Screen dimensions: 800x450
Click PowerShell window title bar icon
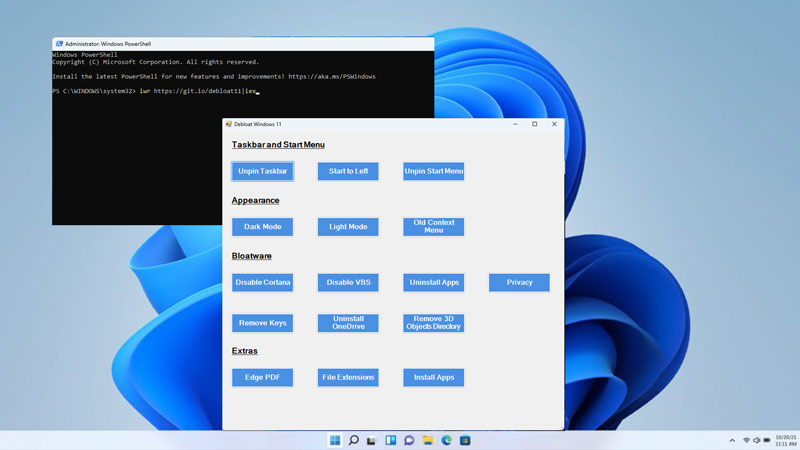tap(59, 44)
